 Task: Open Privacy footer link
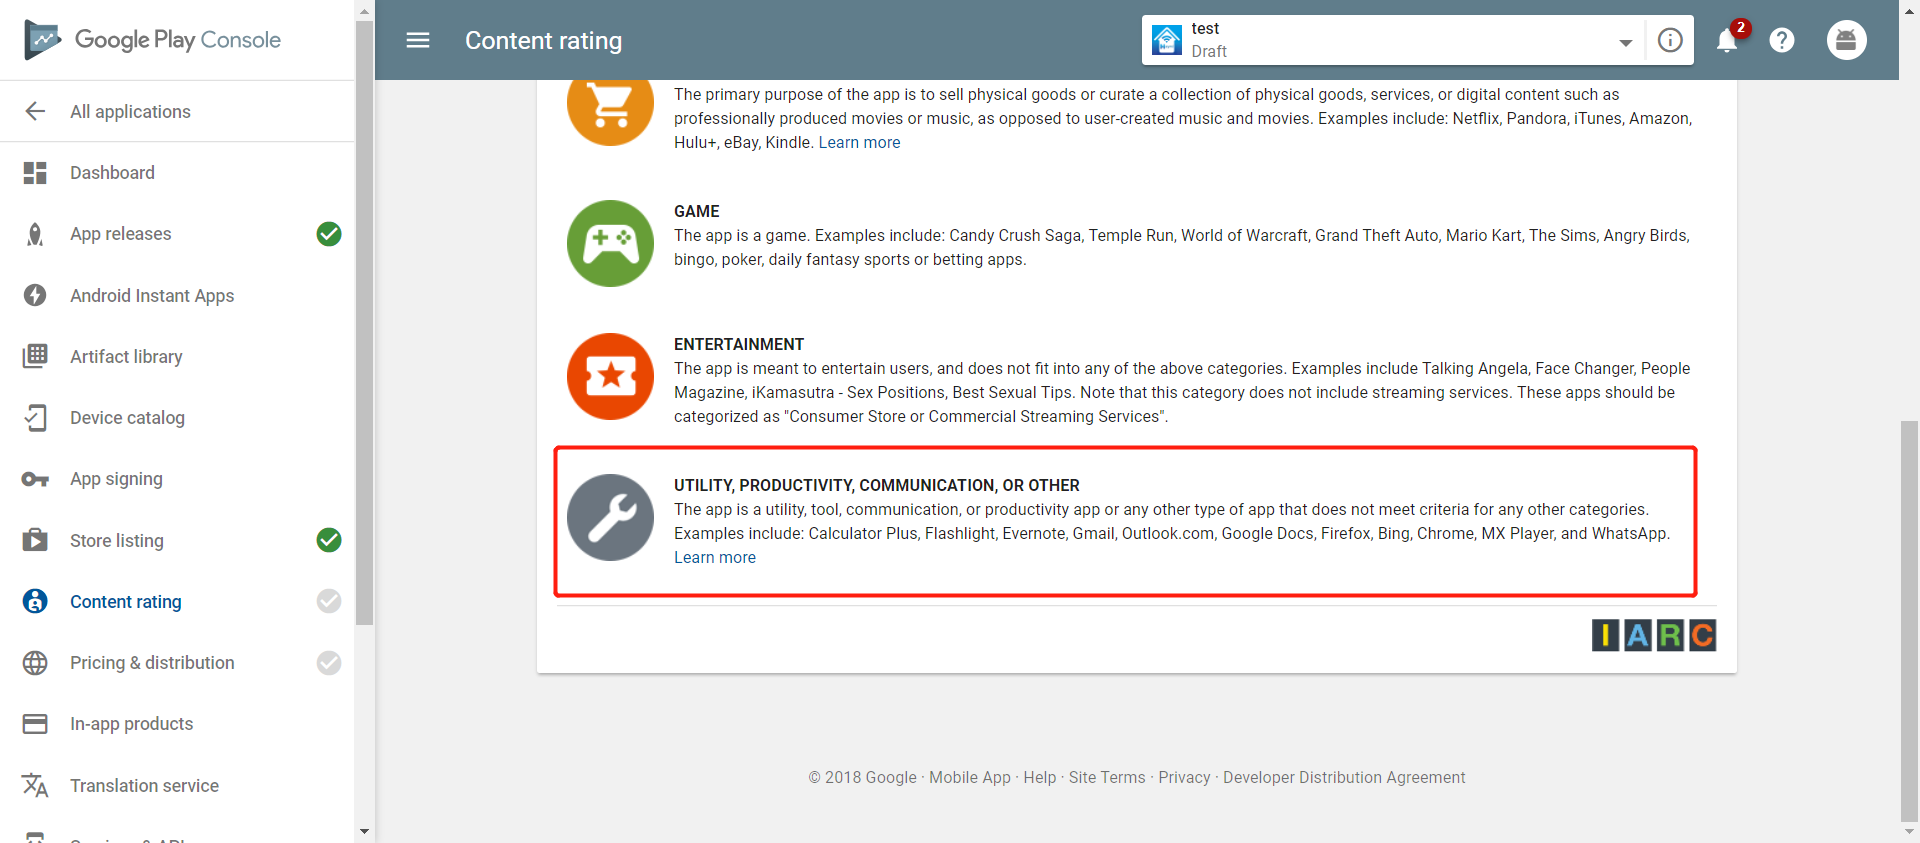[1184, 777]
